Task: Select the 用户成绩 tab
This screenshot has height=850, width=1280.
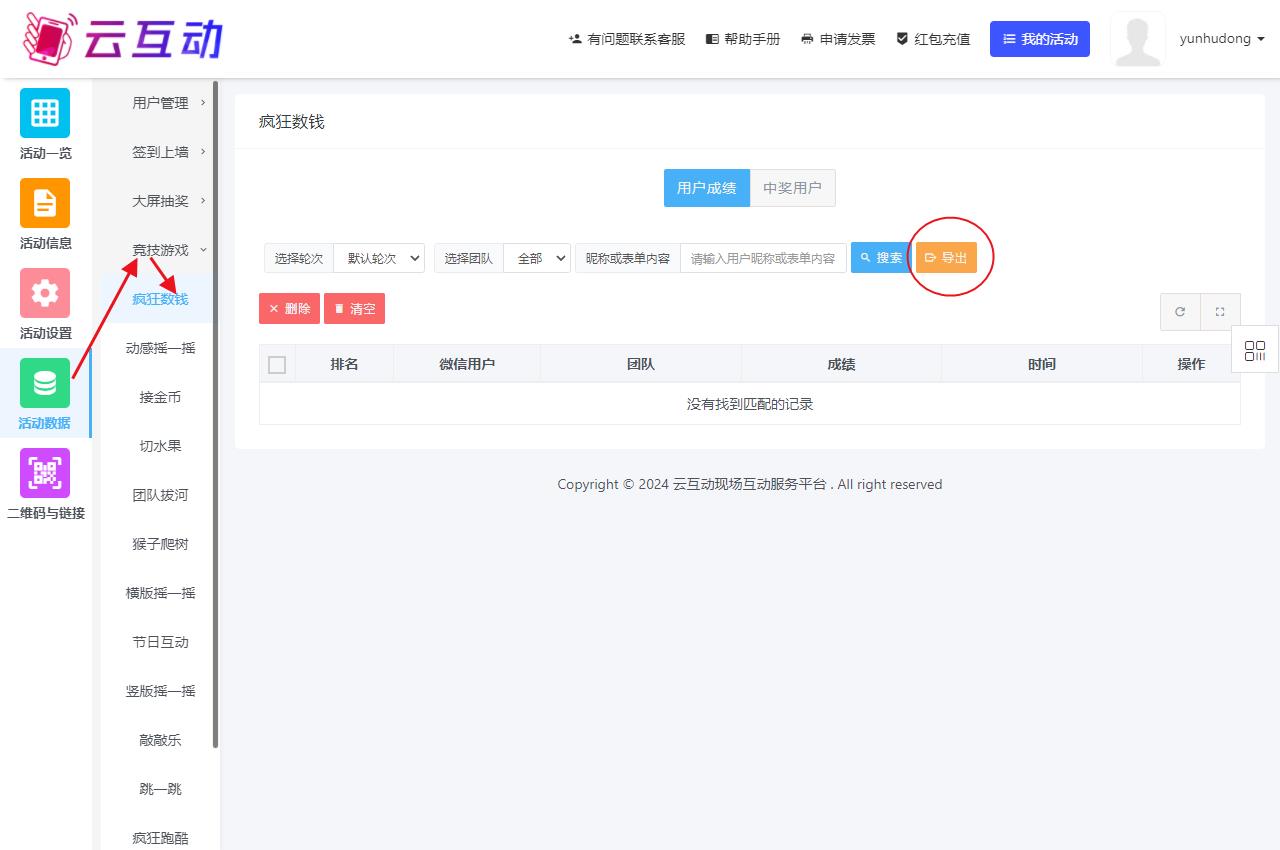Action: click(706, 188)
